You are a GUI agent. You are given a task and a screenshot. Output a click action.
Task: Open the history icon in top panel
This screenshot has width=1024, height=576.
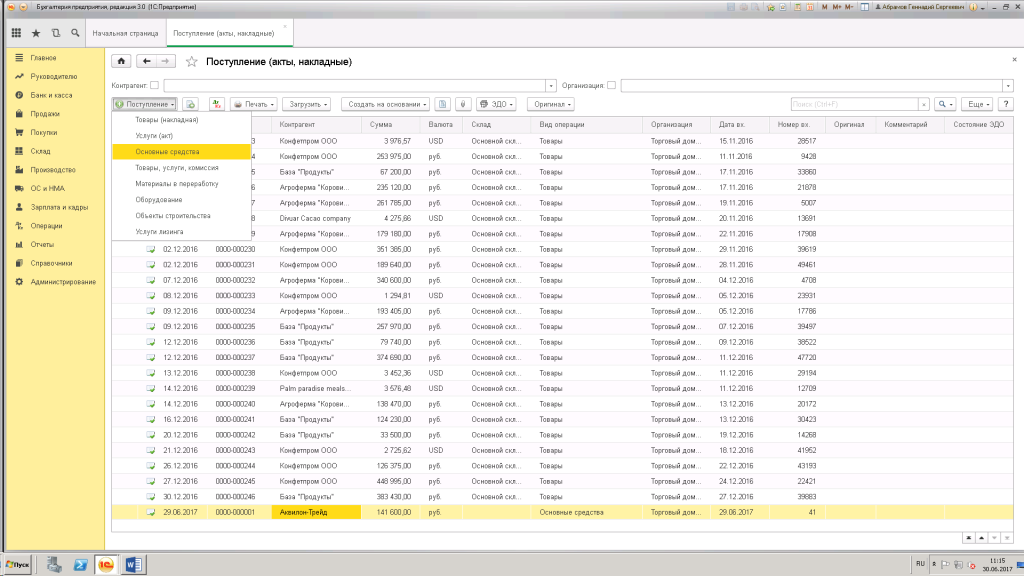(56, 33)
